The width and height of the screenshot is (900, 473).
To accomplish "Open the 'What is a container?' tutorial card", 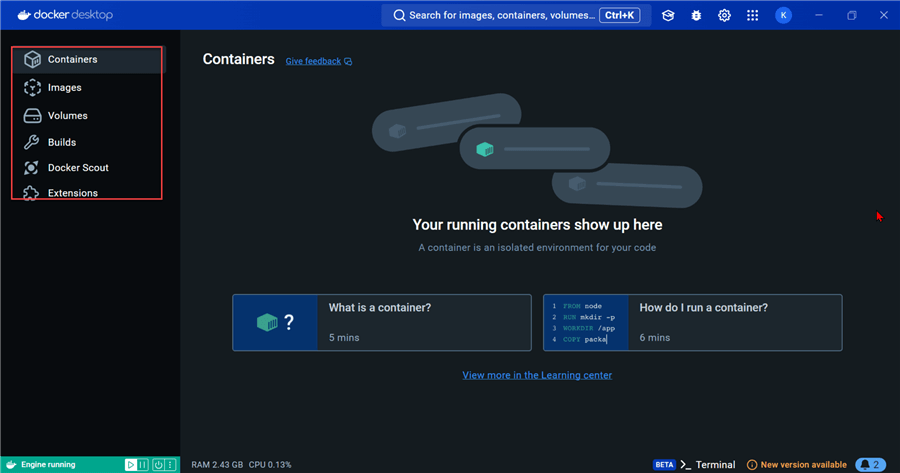I will (381, 322).
